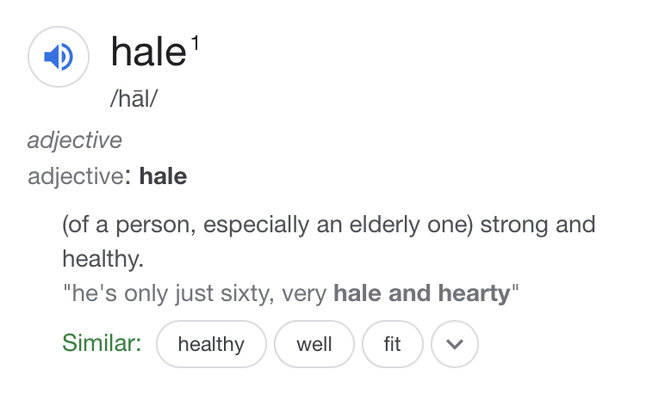Click the italic 'adjective' part-of-speech label
This screenshot has width=646, height=400.
[x=75, y=140]
